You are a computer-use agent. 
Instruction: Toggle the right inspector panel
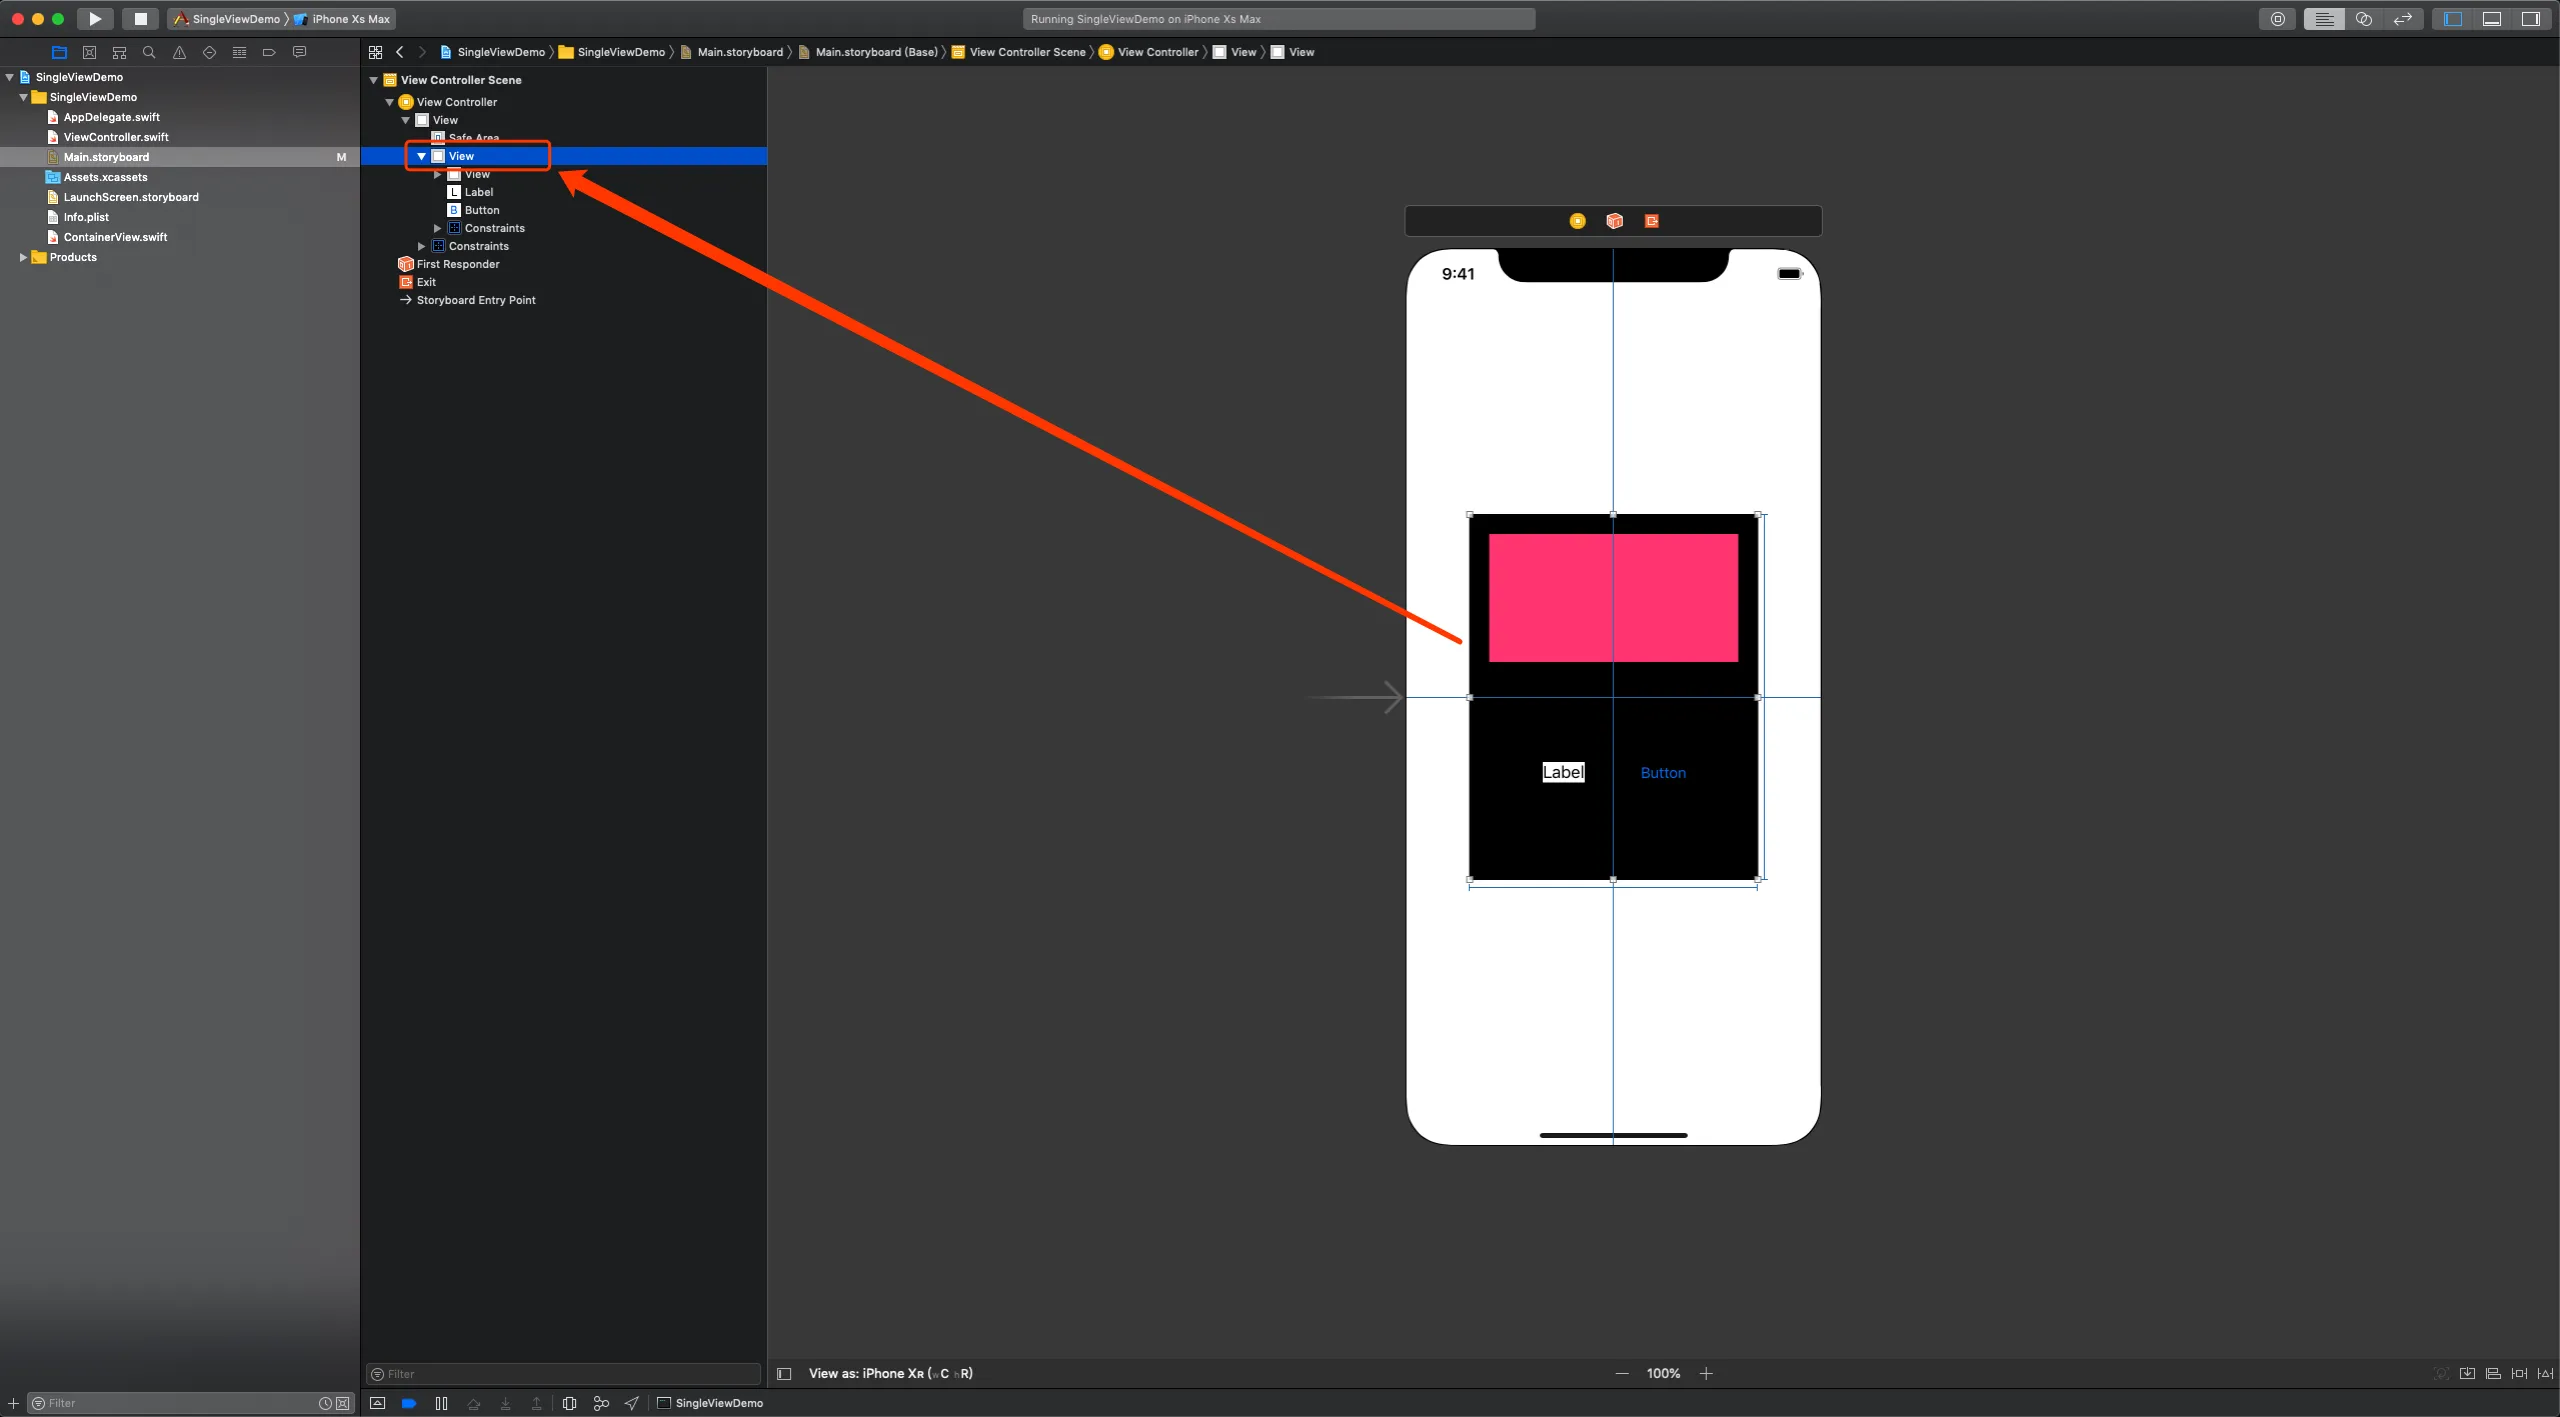tap(2530, 18)
